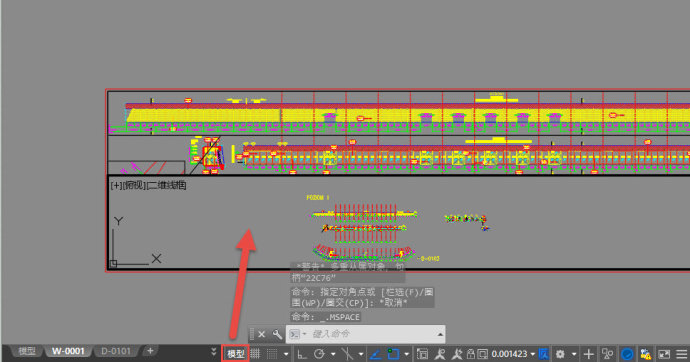Image resolution: width=690 pixels, height=362 pixels.
Task: Click the clean screen icon
Action: coord(664,354)
